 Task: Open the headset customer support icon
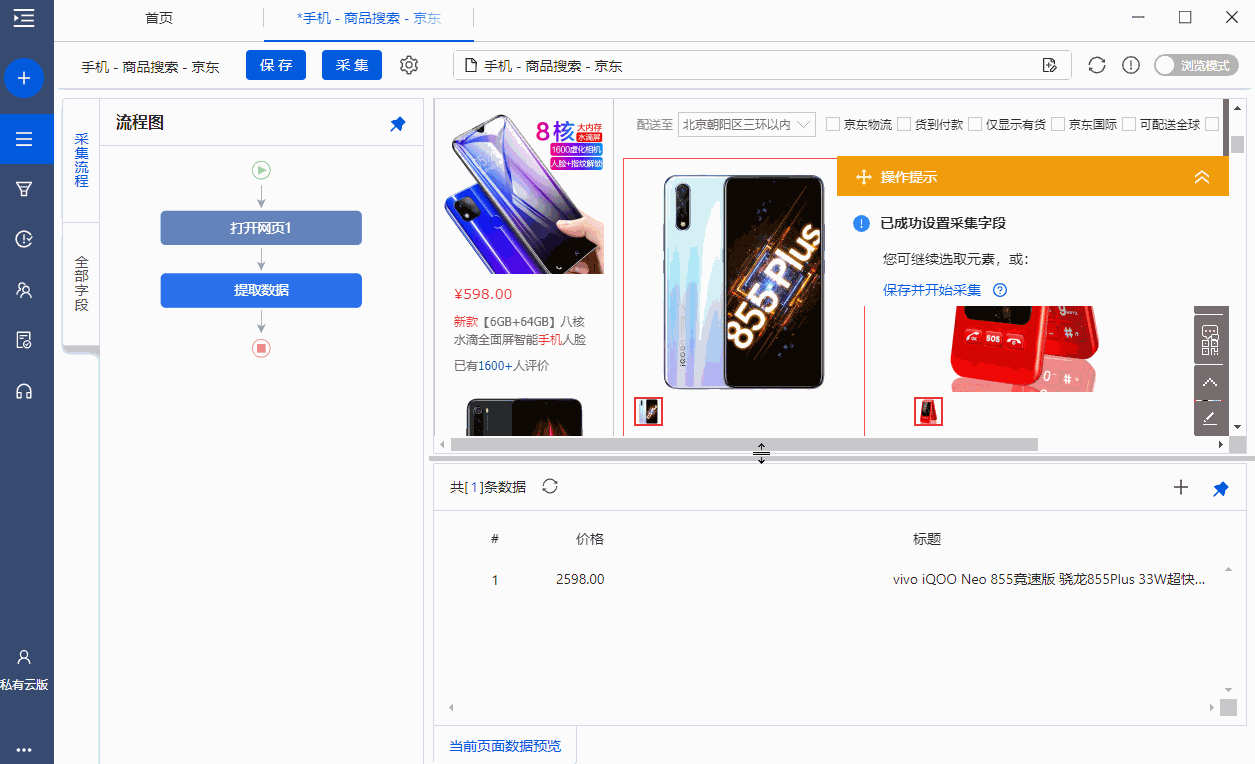click(24, 391)
